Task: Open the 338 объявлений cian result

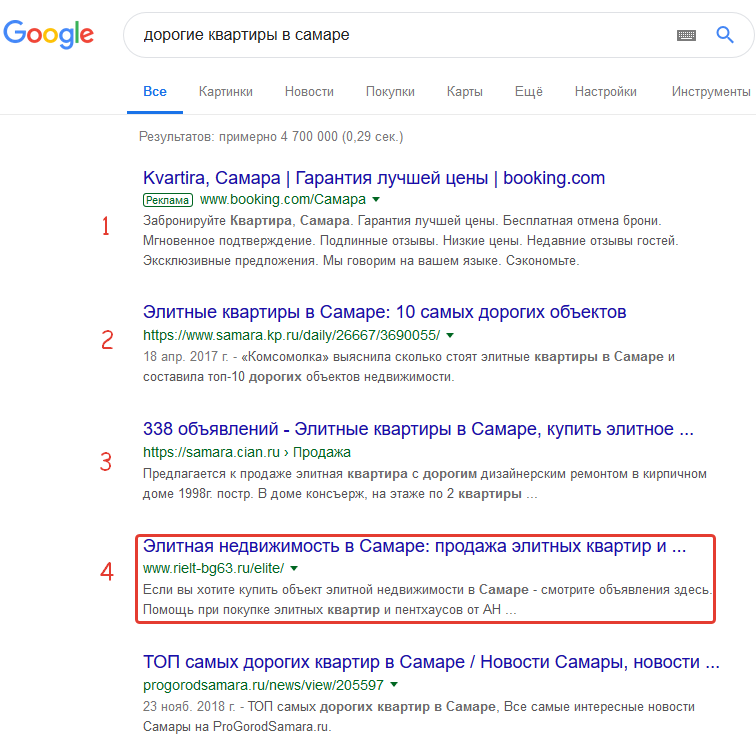Action: tap(418, 429)
